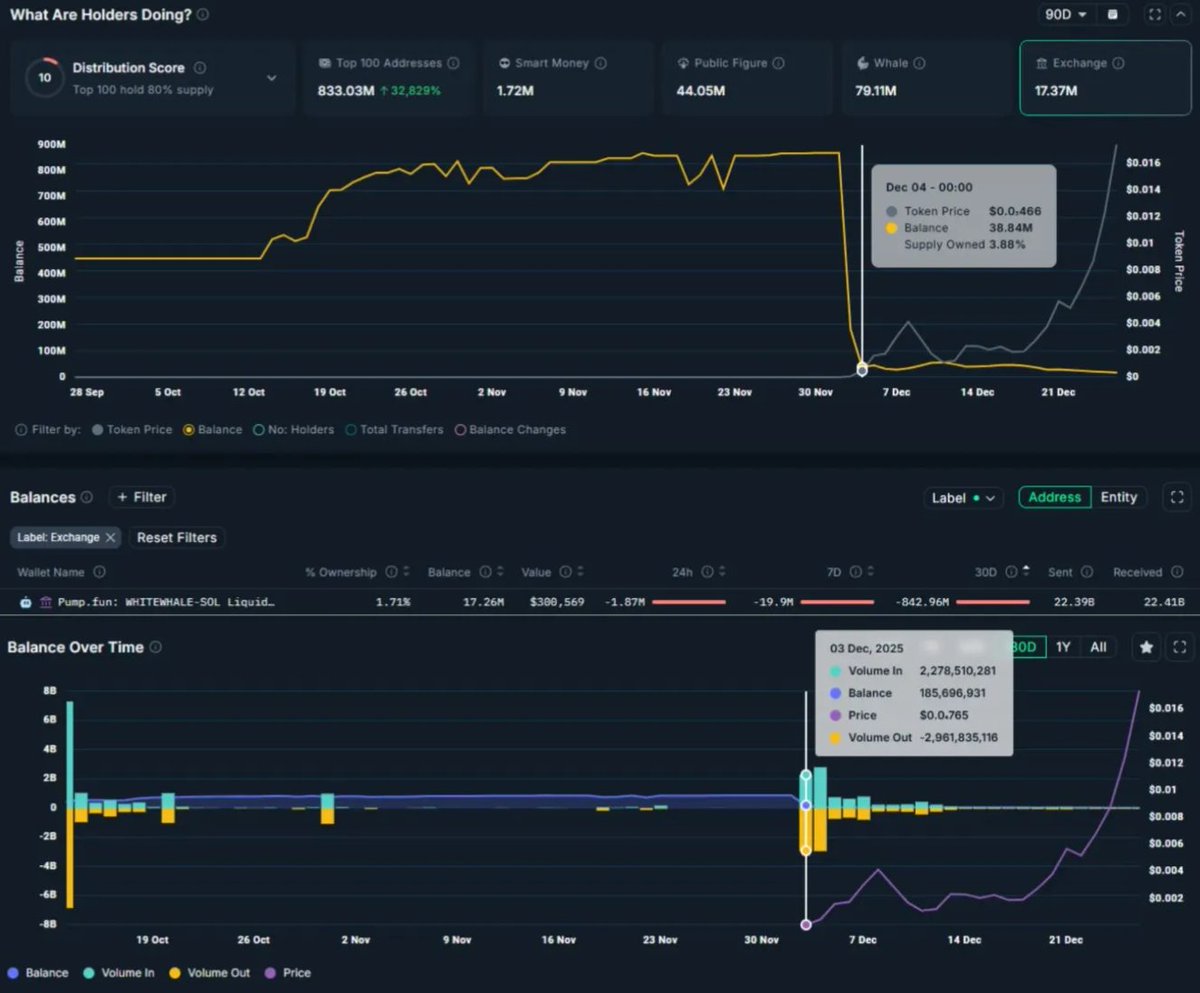Remove the Label: Exchange filter chip
This screenshot has width=1200, height=993.
pos(110,538)
